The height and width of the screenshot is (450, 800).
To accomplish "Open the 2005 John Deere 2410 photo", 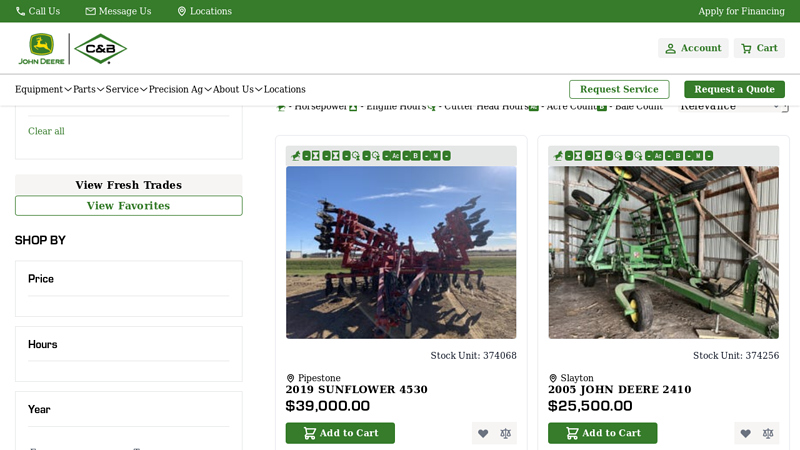I will coord(663,252).
